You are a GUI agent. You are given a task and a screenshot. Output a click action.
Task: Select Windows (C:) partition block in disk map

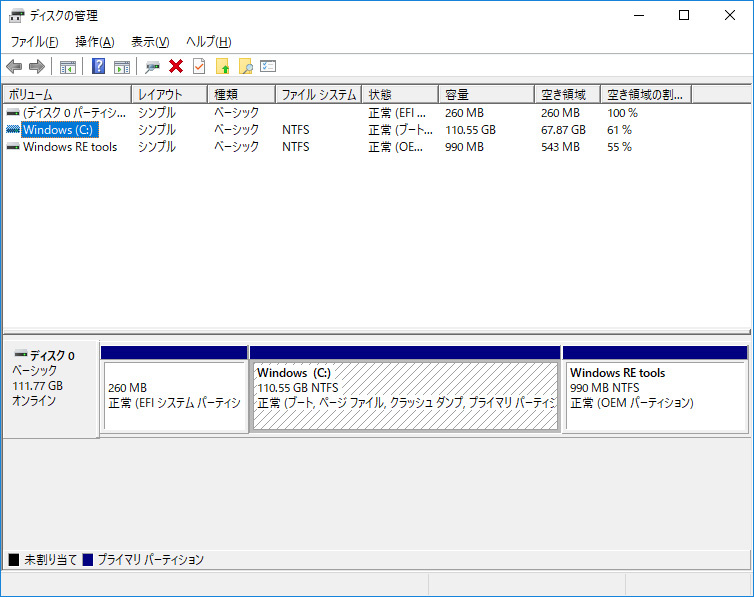click(405, 396)
